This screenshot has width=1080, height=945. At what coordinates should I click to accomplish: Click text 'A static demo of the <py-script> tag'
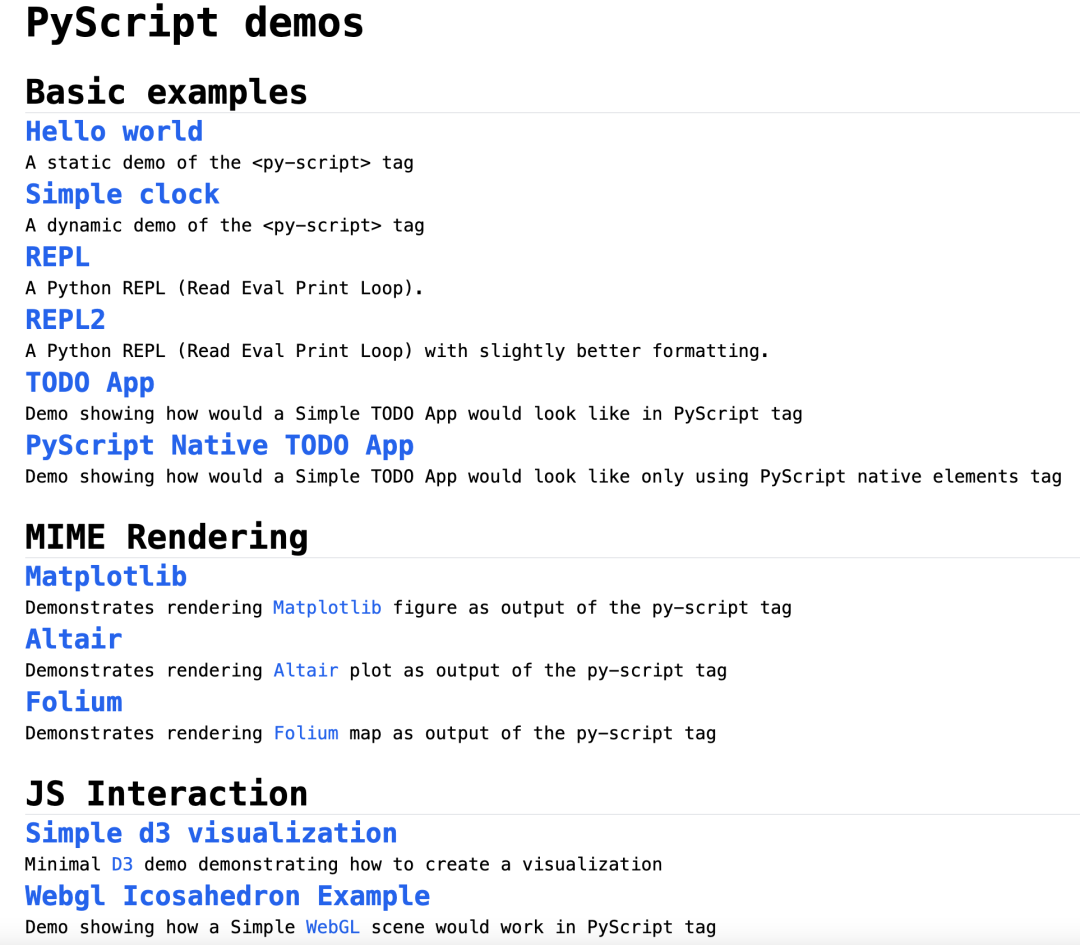220,163
